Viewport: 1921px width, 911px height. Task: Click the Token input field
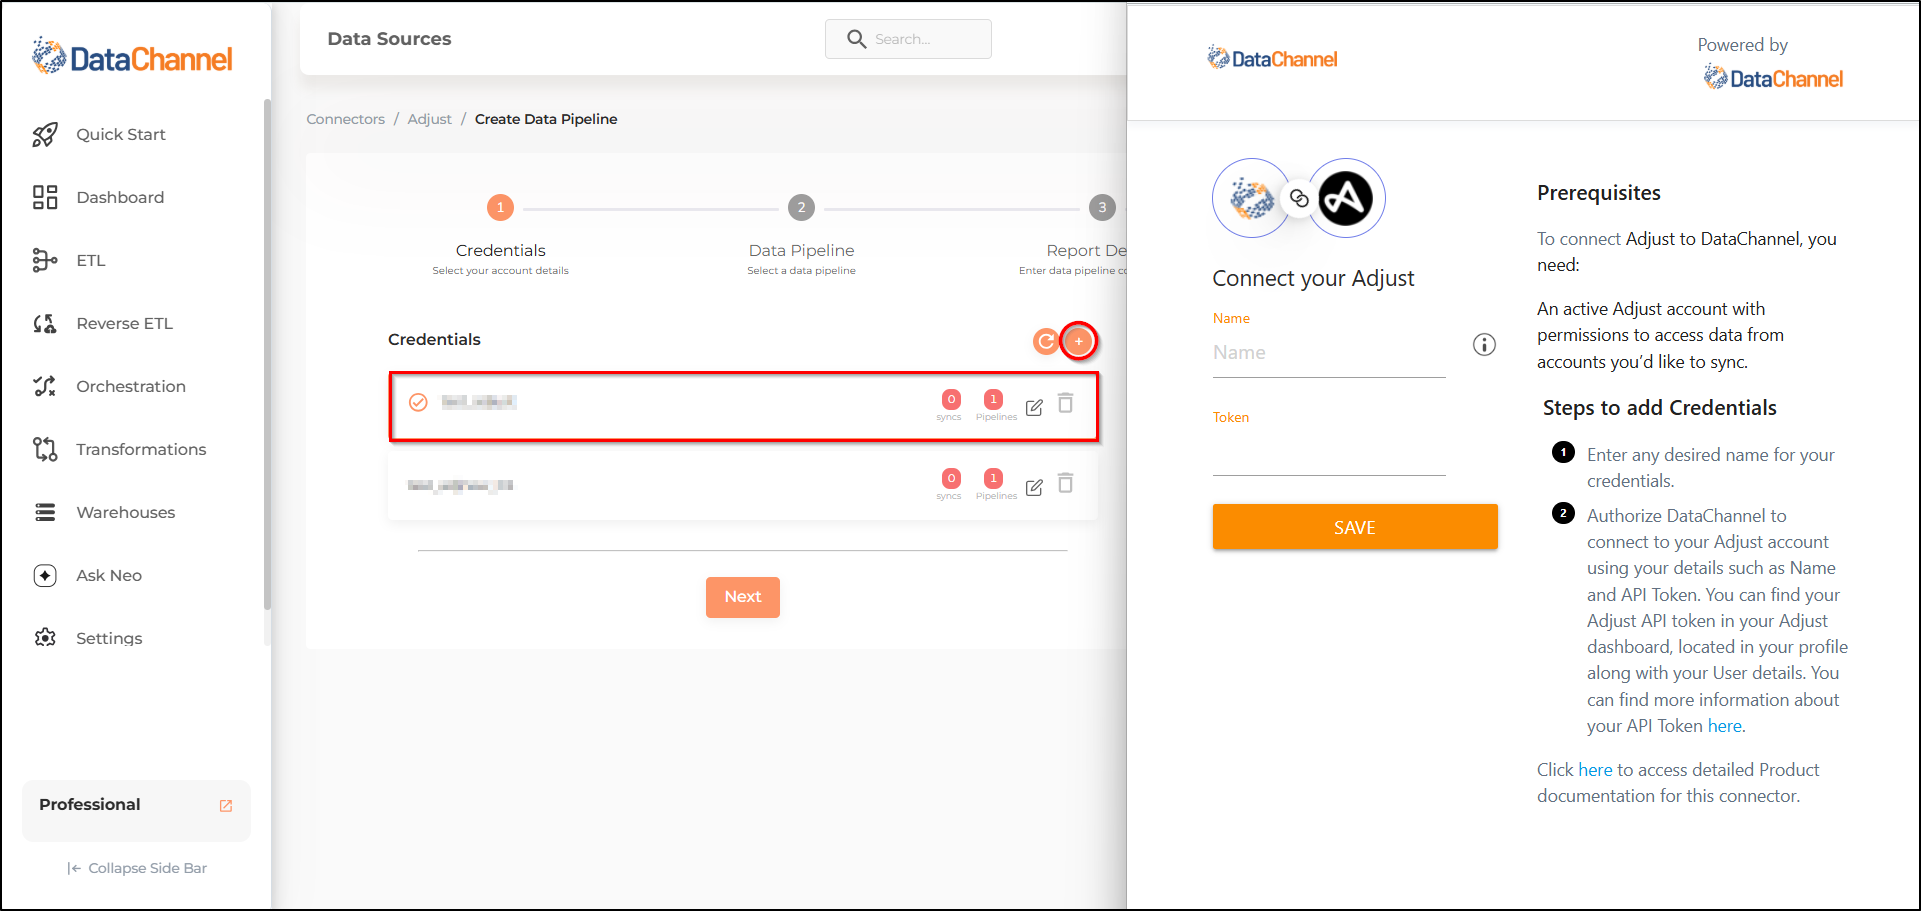(x=1329, y=452)
